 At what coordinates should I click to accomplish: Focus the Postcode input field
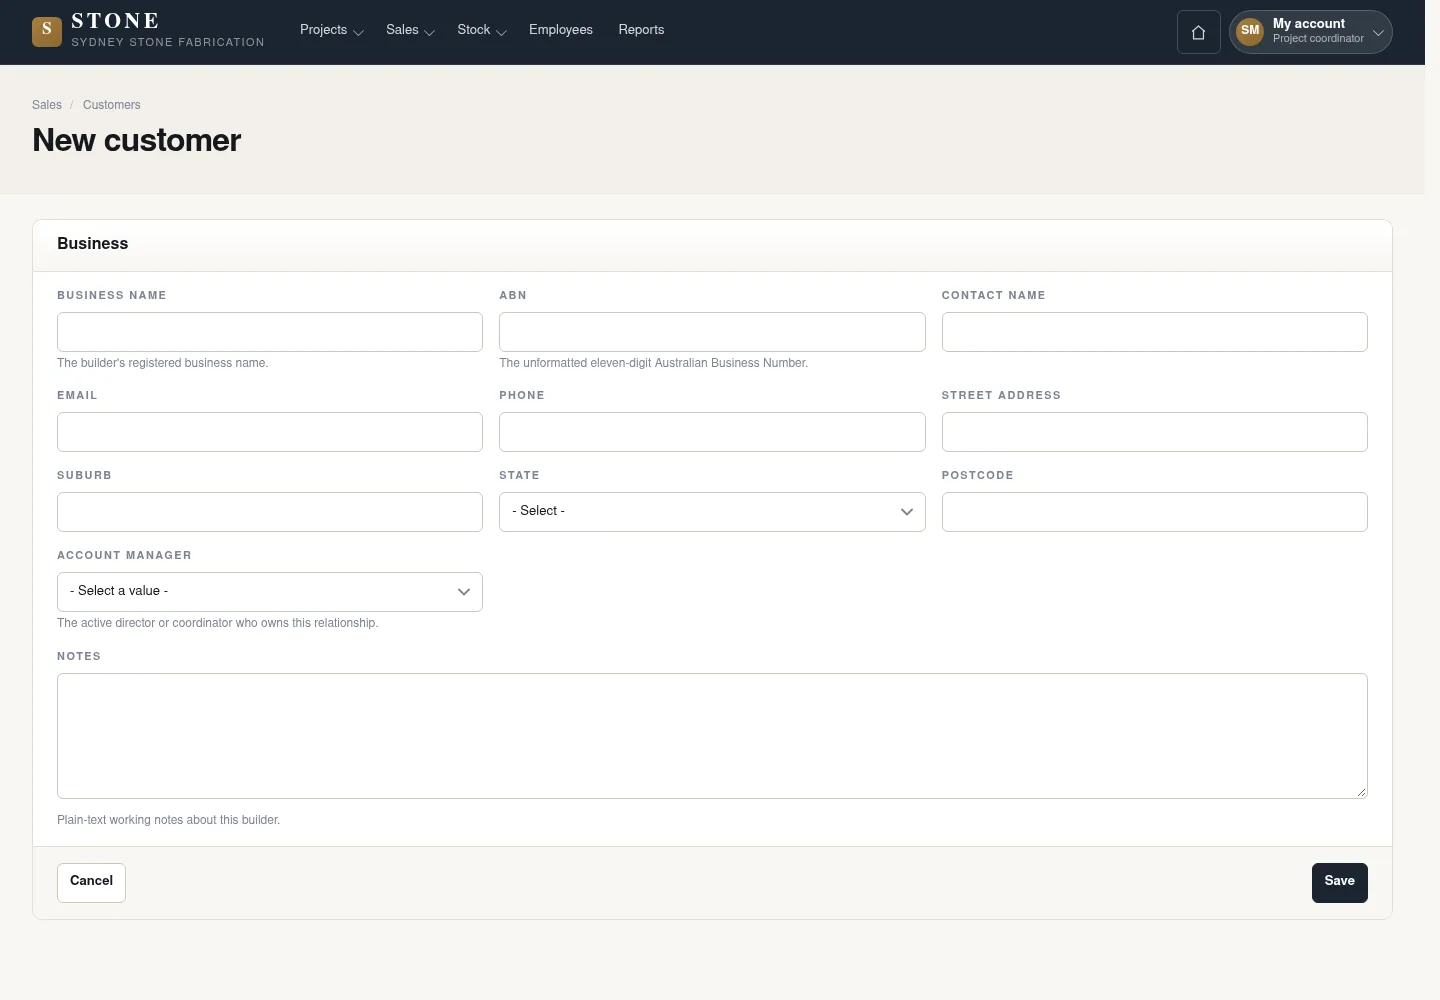click(x=1154, y=512)
